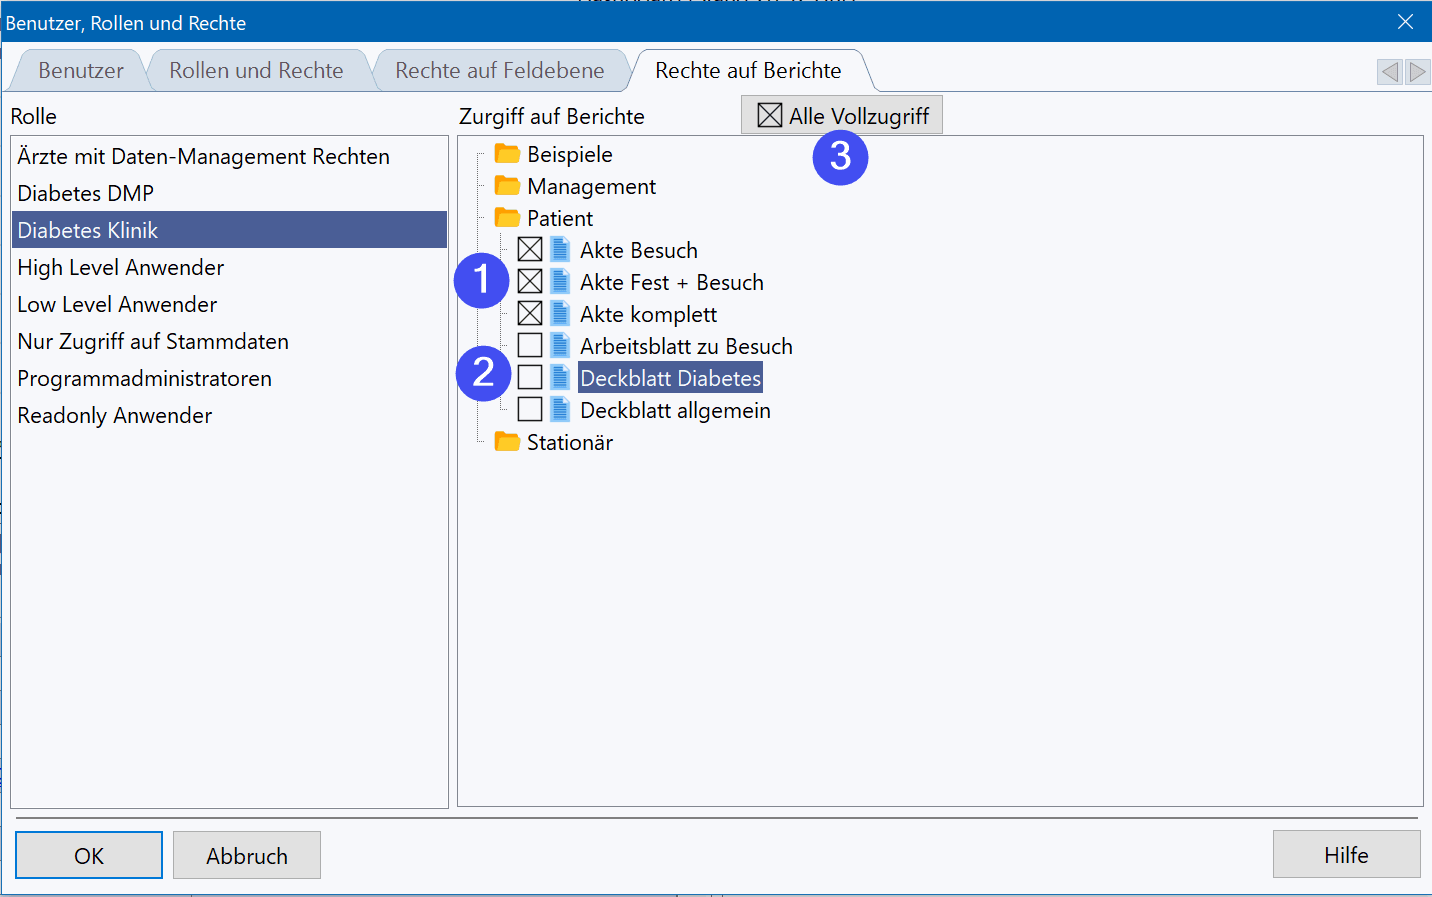Confirm the dialog with OK

click(89, 856)
